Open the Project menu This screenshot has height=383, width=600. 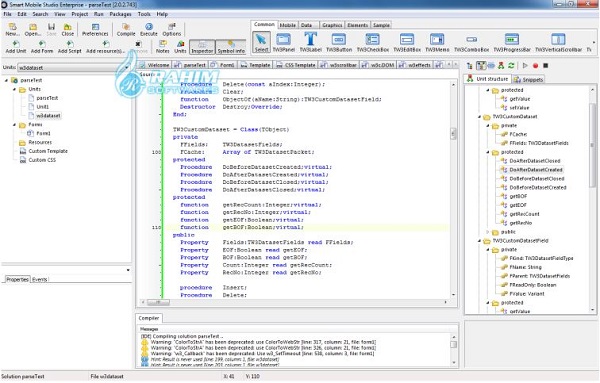click(x=80, y=14)
